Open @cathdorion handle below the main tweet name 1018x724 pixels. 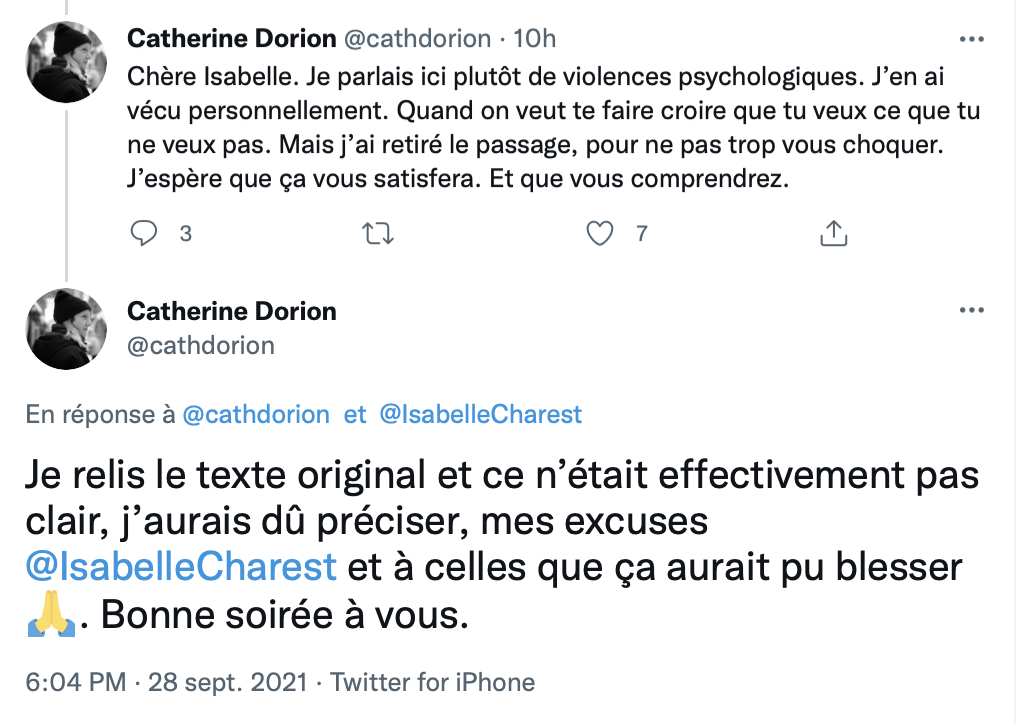[x=201, y=345]
